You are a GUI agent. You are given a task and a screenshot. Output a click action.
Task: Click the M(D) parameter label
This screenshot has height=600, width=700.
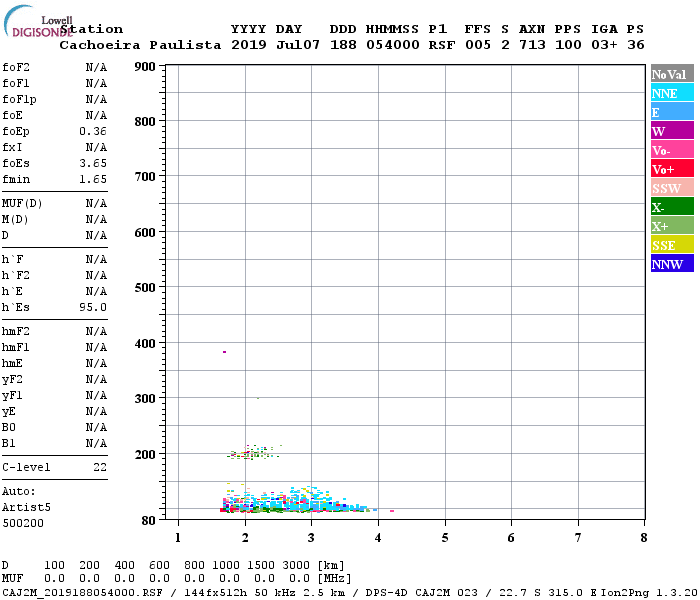15,220
